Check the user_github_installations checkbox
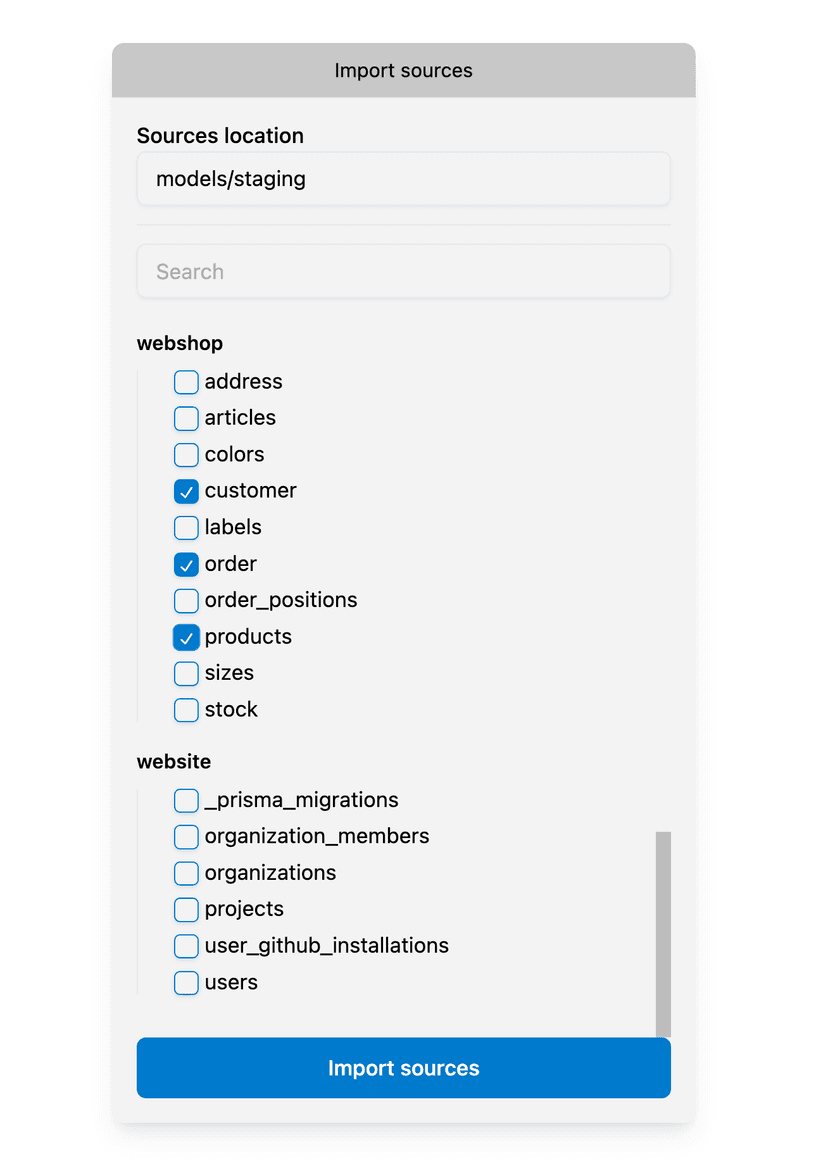The image size is (828, 1171). pos(186,946)
